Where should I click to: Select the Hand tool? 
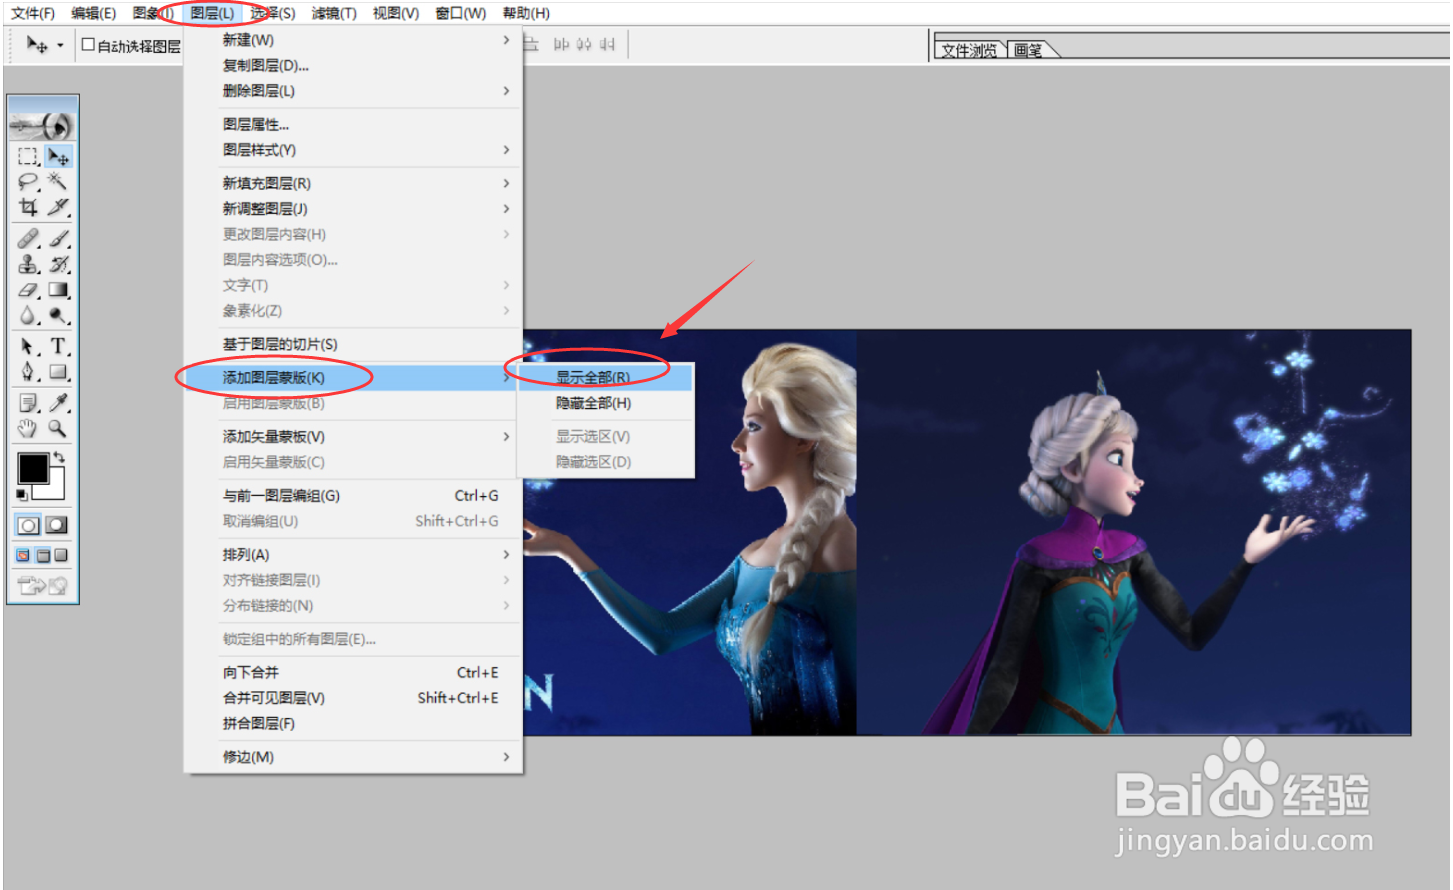point(28,429)
